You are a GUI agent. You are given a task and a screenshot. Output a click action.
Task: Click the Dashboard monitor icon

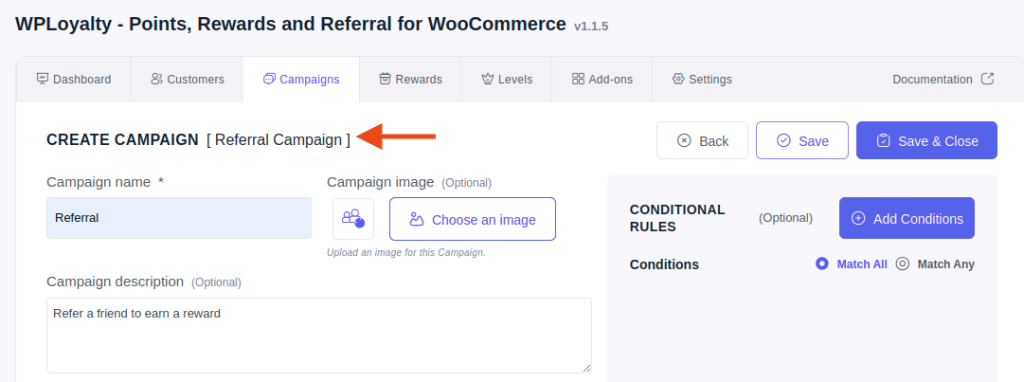point(42,79)
